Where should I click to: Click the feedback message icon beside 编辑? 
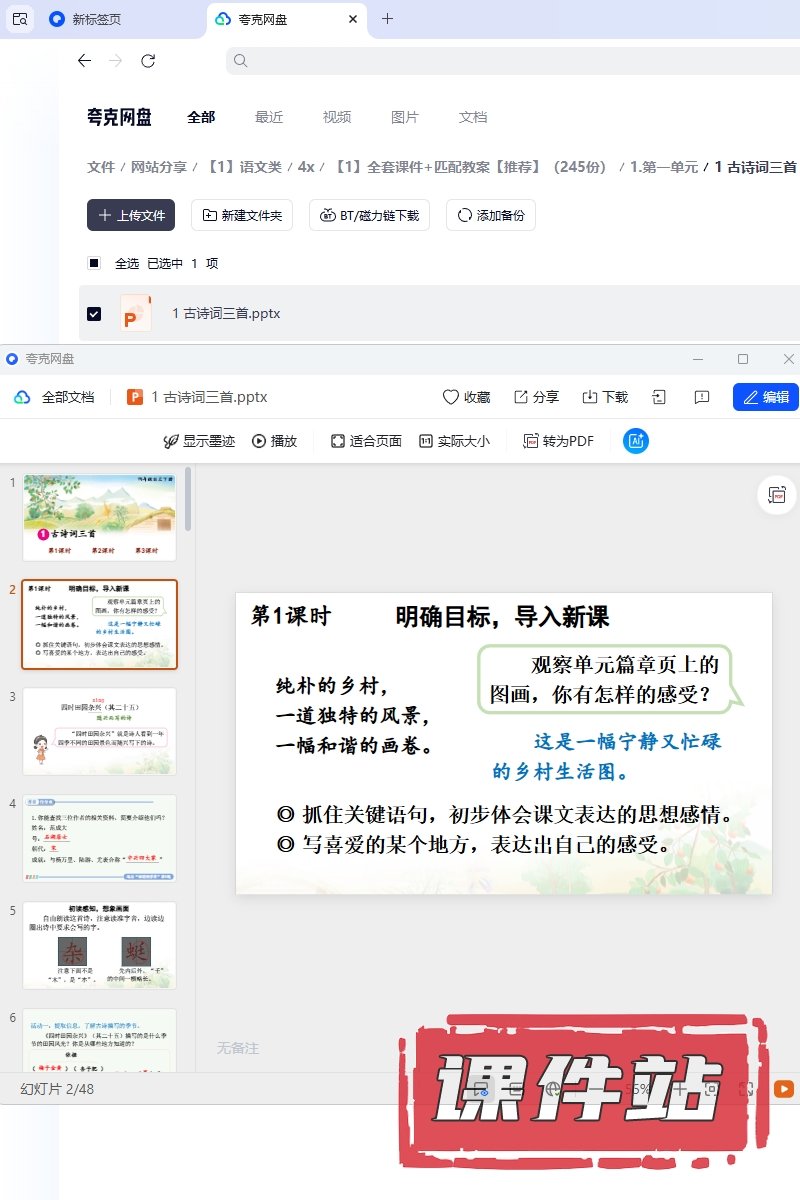(x=702, y=397)
